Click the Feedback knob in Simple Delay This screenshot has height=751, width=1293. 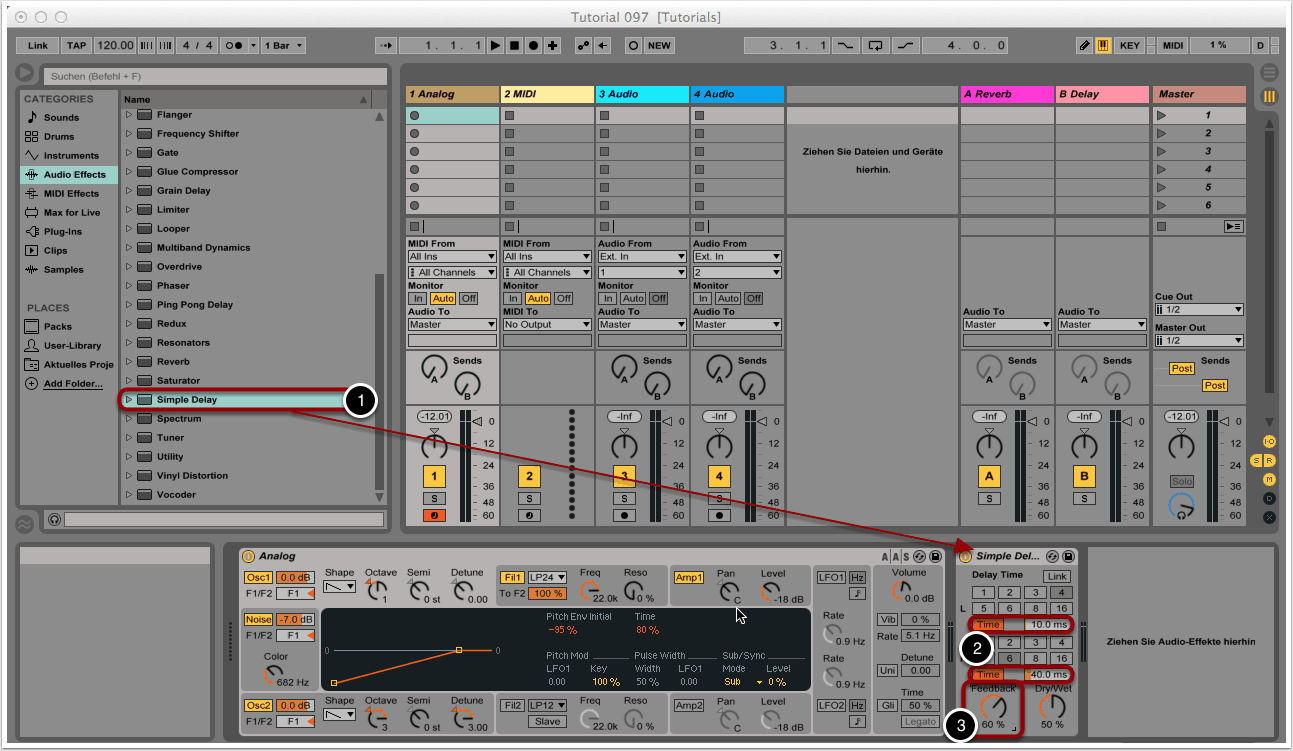pos(993,707)
